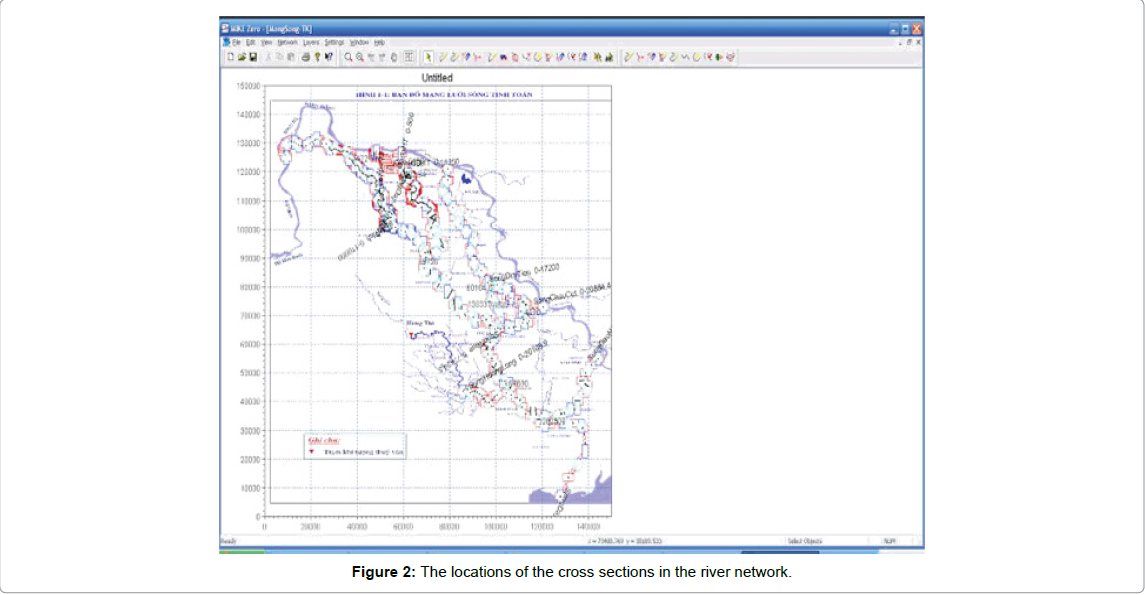Screen dimensions: 1145x595
Task: Open the View menu
Action: [266, 43]
